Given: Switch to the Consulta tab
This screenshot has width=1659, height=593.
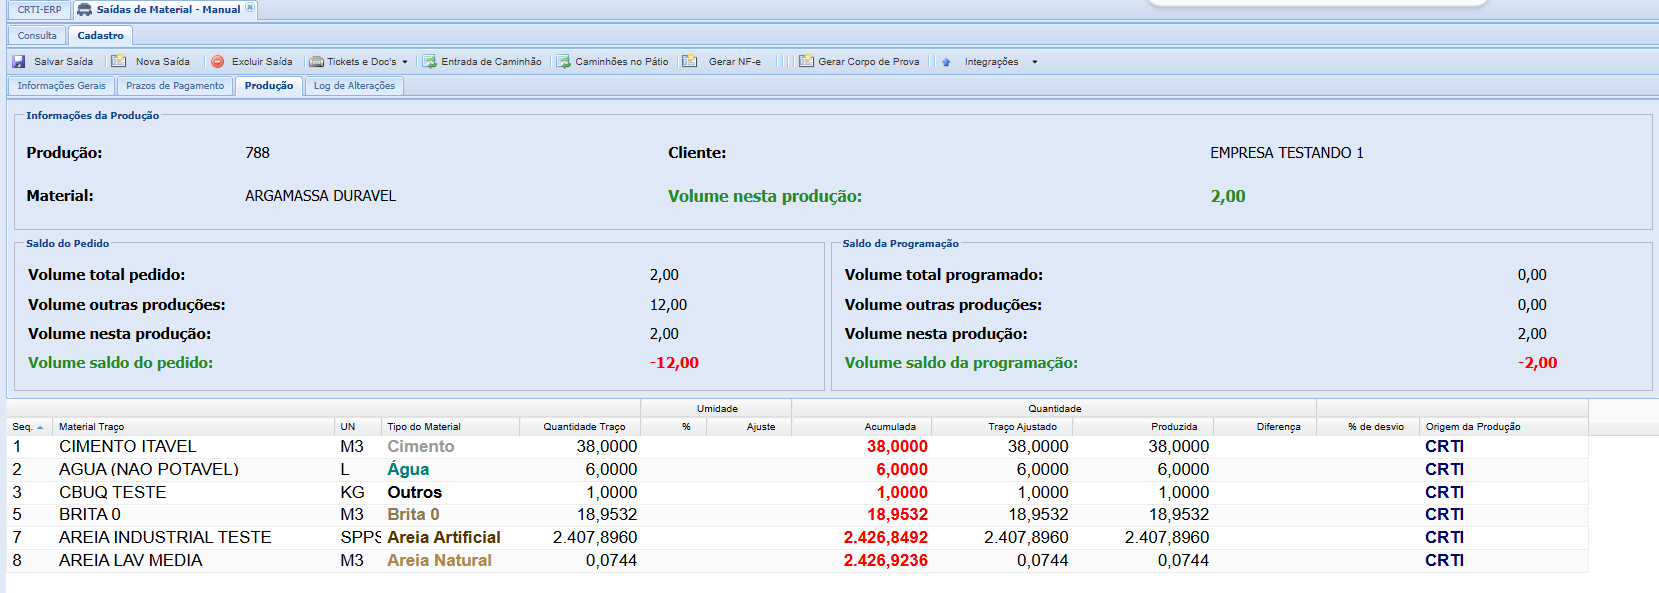Looking at the screenshot, I should pos(37,36).
